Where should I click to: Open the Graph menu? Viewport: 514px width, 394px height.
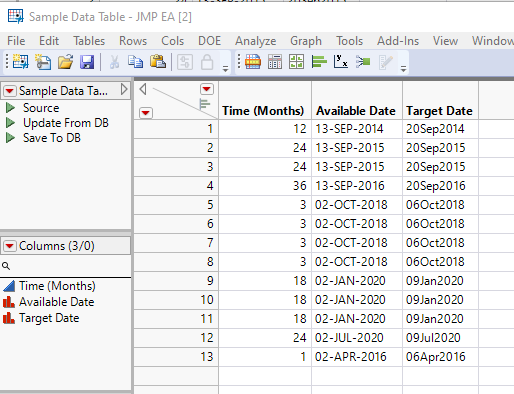click(x=306, y=41)
